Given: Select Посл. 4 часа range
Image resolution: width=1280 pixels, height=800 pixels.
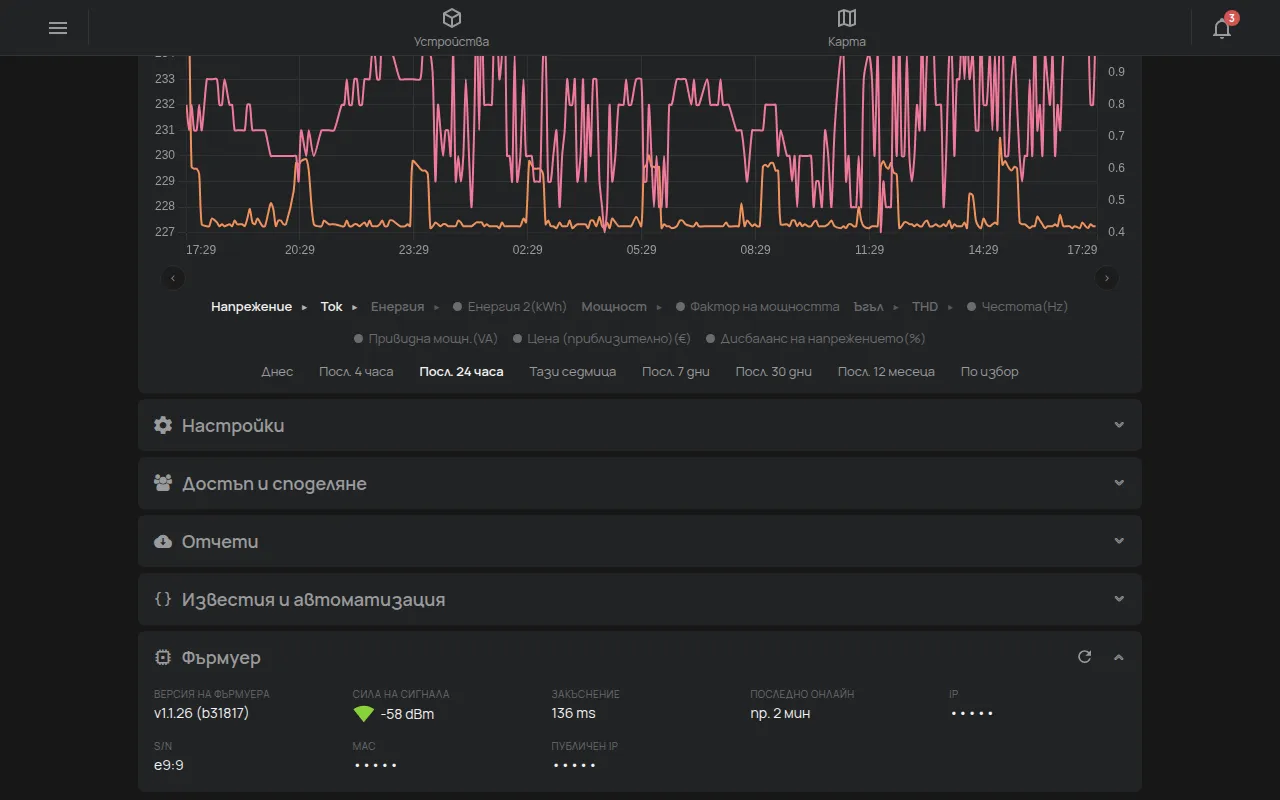Looking at the screenshot, I should pyautogui.click(x=356, y=372).
